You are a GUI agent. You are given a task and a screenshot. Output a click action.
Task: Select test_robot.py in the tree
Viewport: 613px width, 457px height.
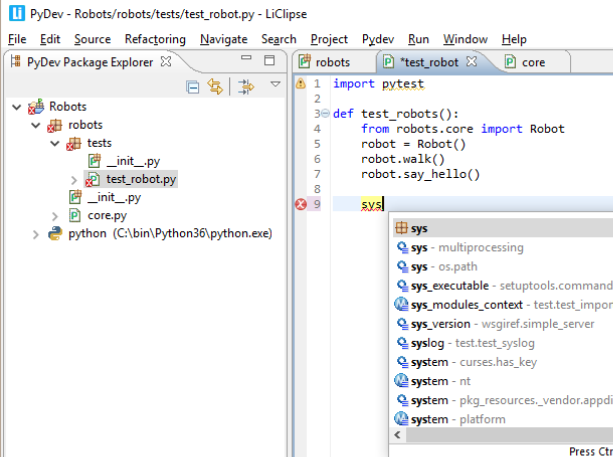pos(141,179)
